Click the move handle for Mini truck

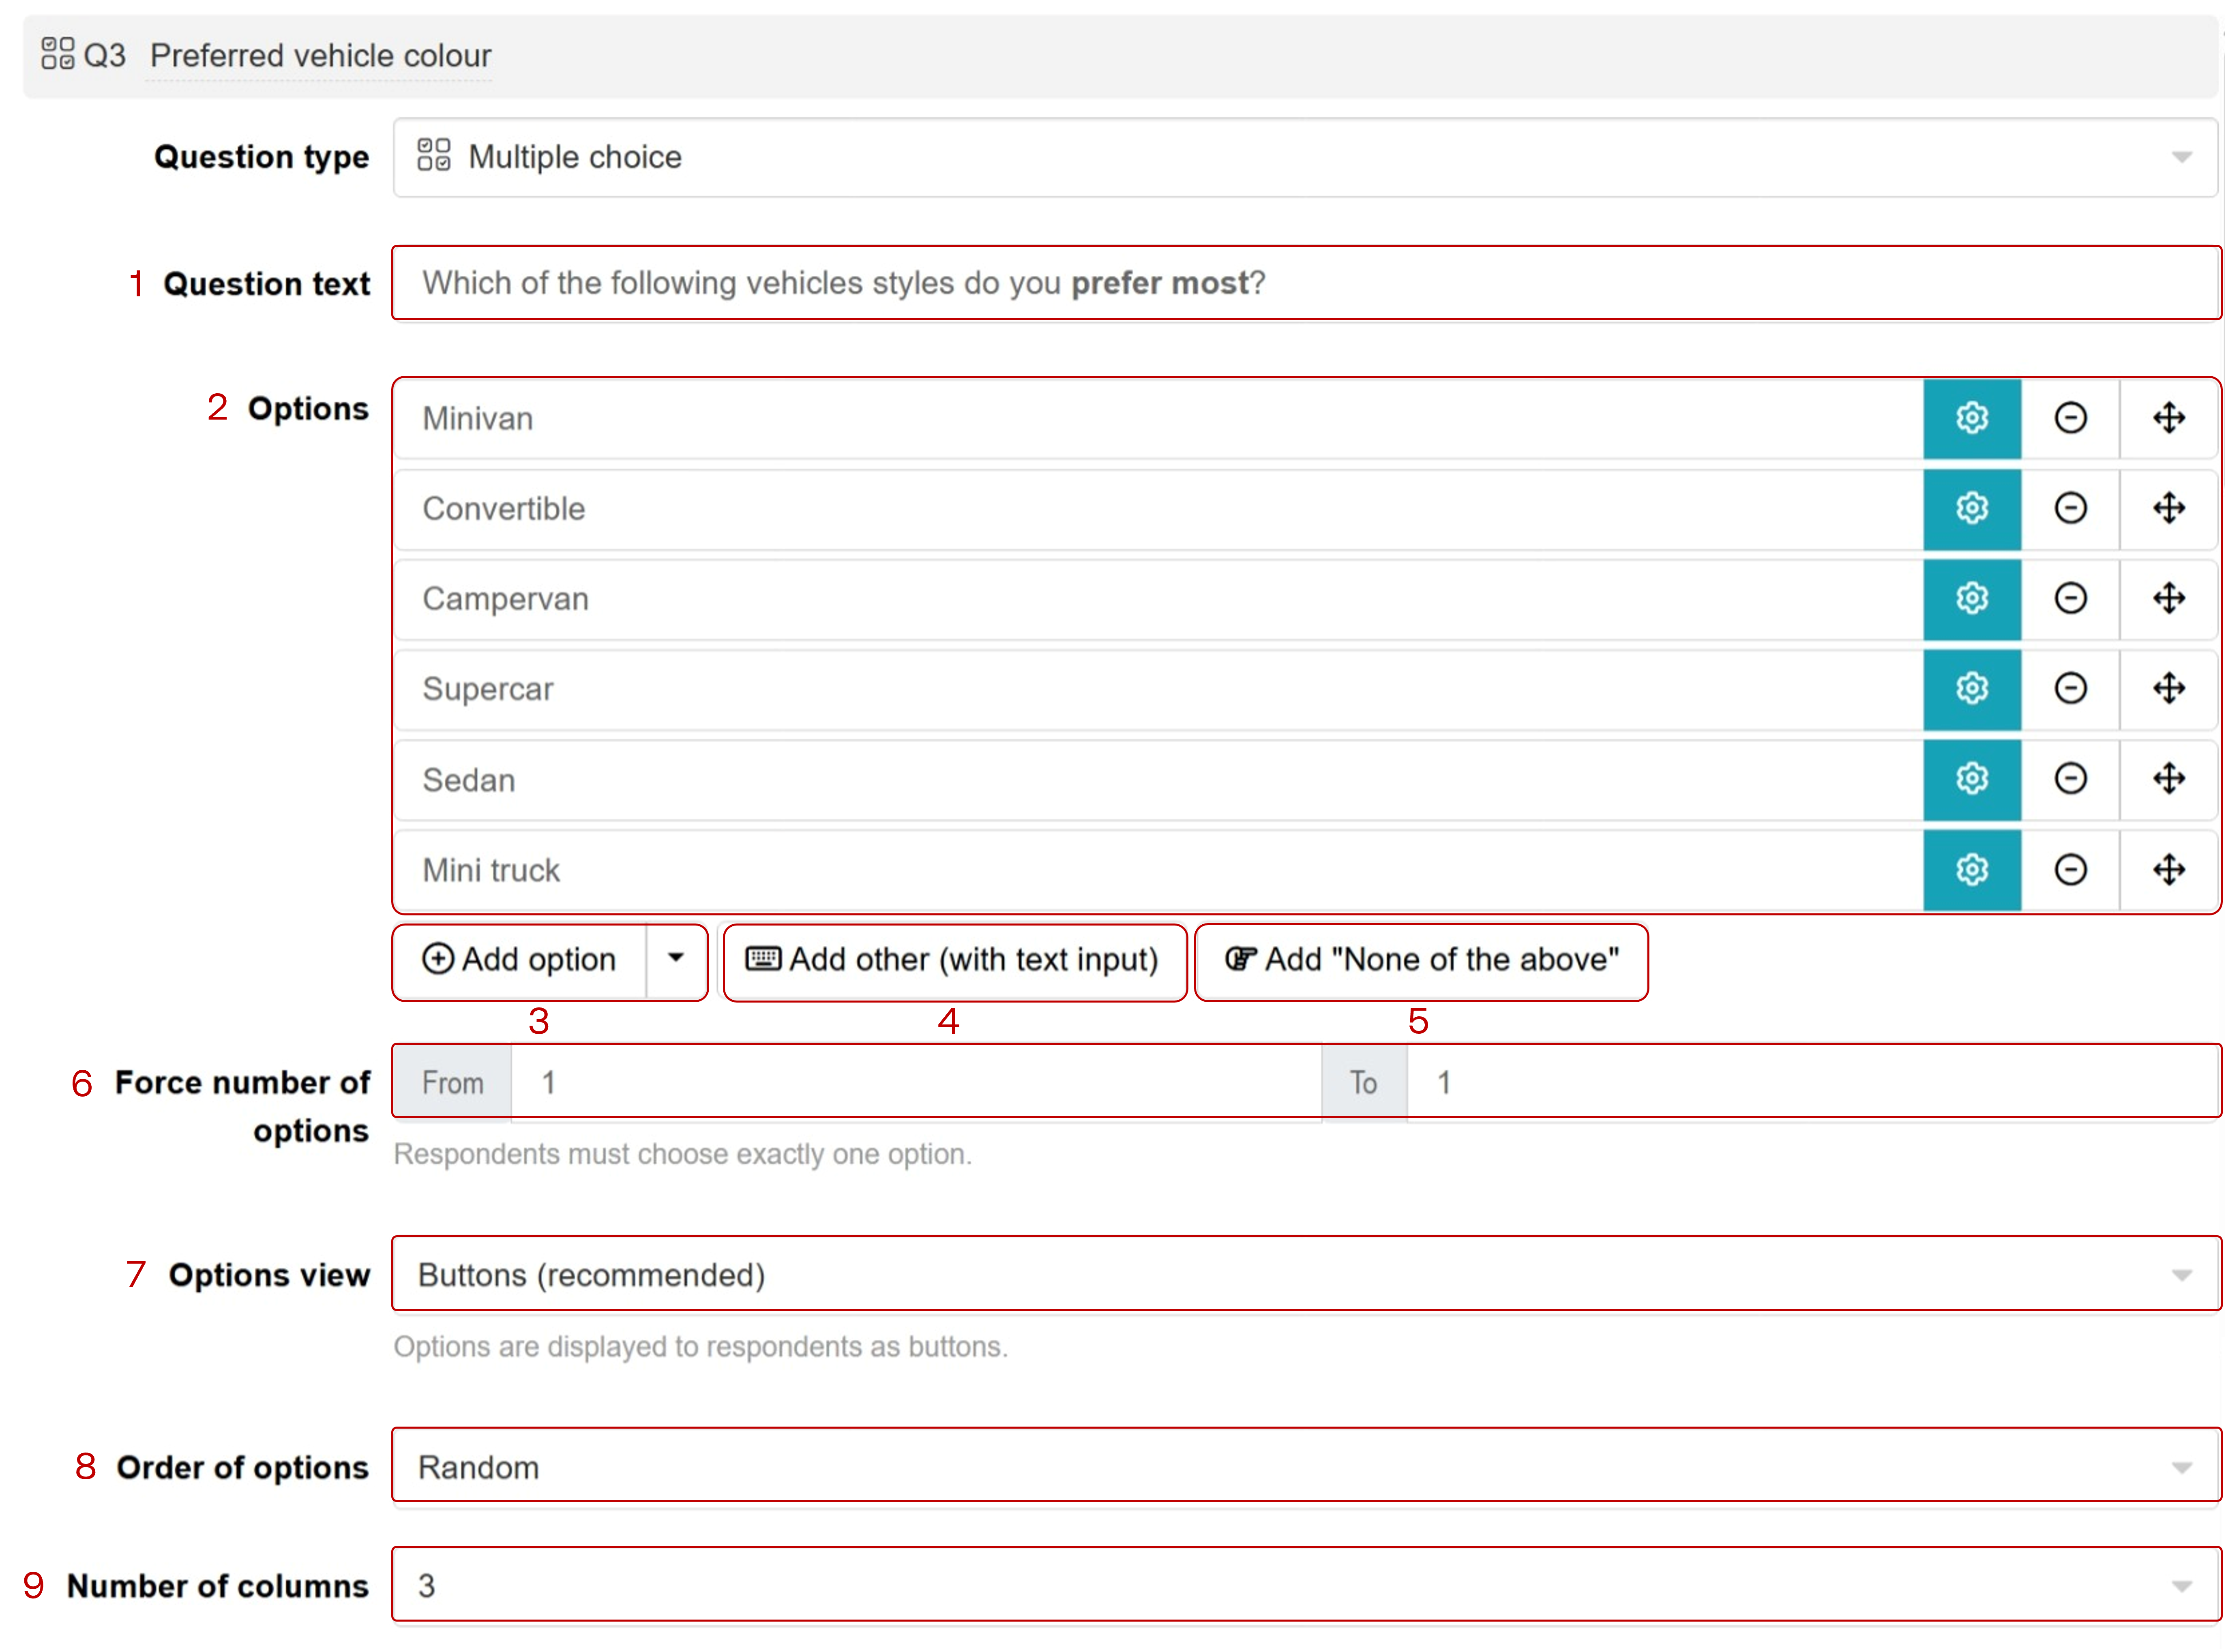point(2168,869)
